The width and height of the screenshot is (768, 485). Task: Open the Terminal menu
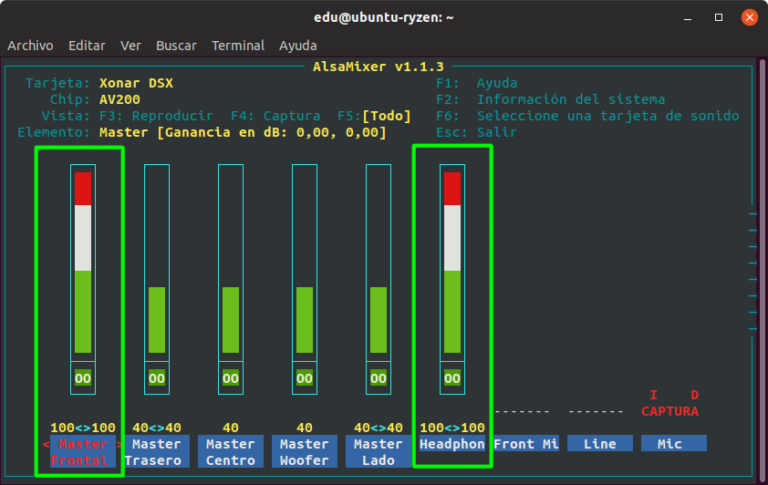point(238,46)
